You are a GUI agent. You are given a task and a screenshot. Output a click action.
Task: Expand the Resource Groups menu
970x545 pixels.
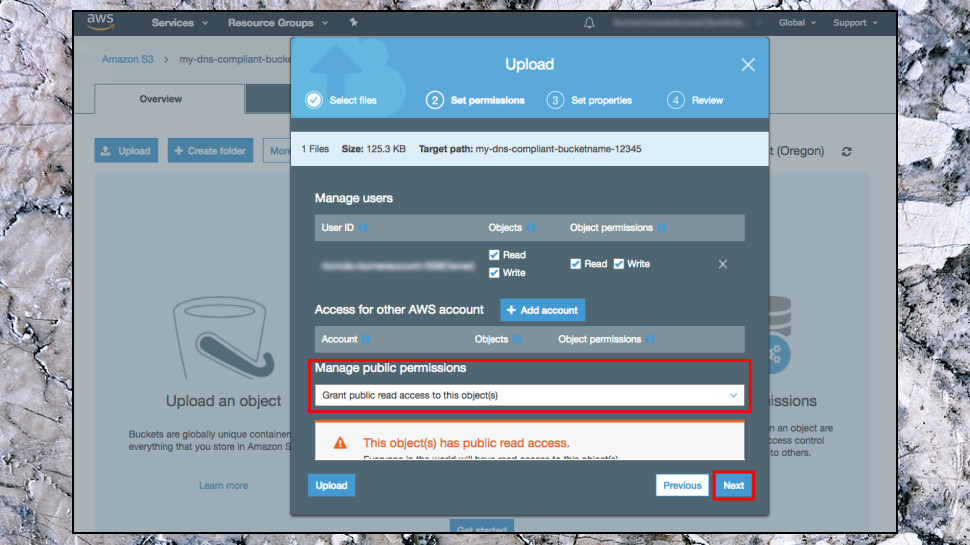(x=278, y=23)
